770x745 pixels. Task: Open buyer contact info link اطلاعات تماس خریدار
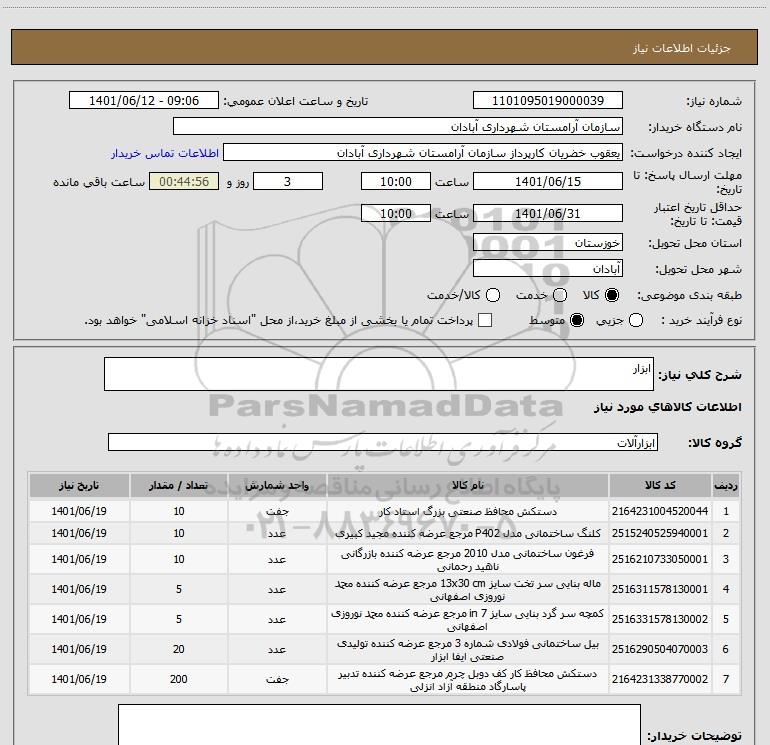click(x=165, y=153)
